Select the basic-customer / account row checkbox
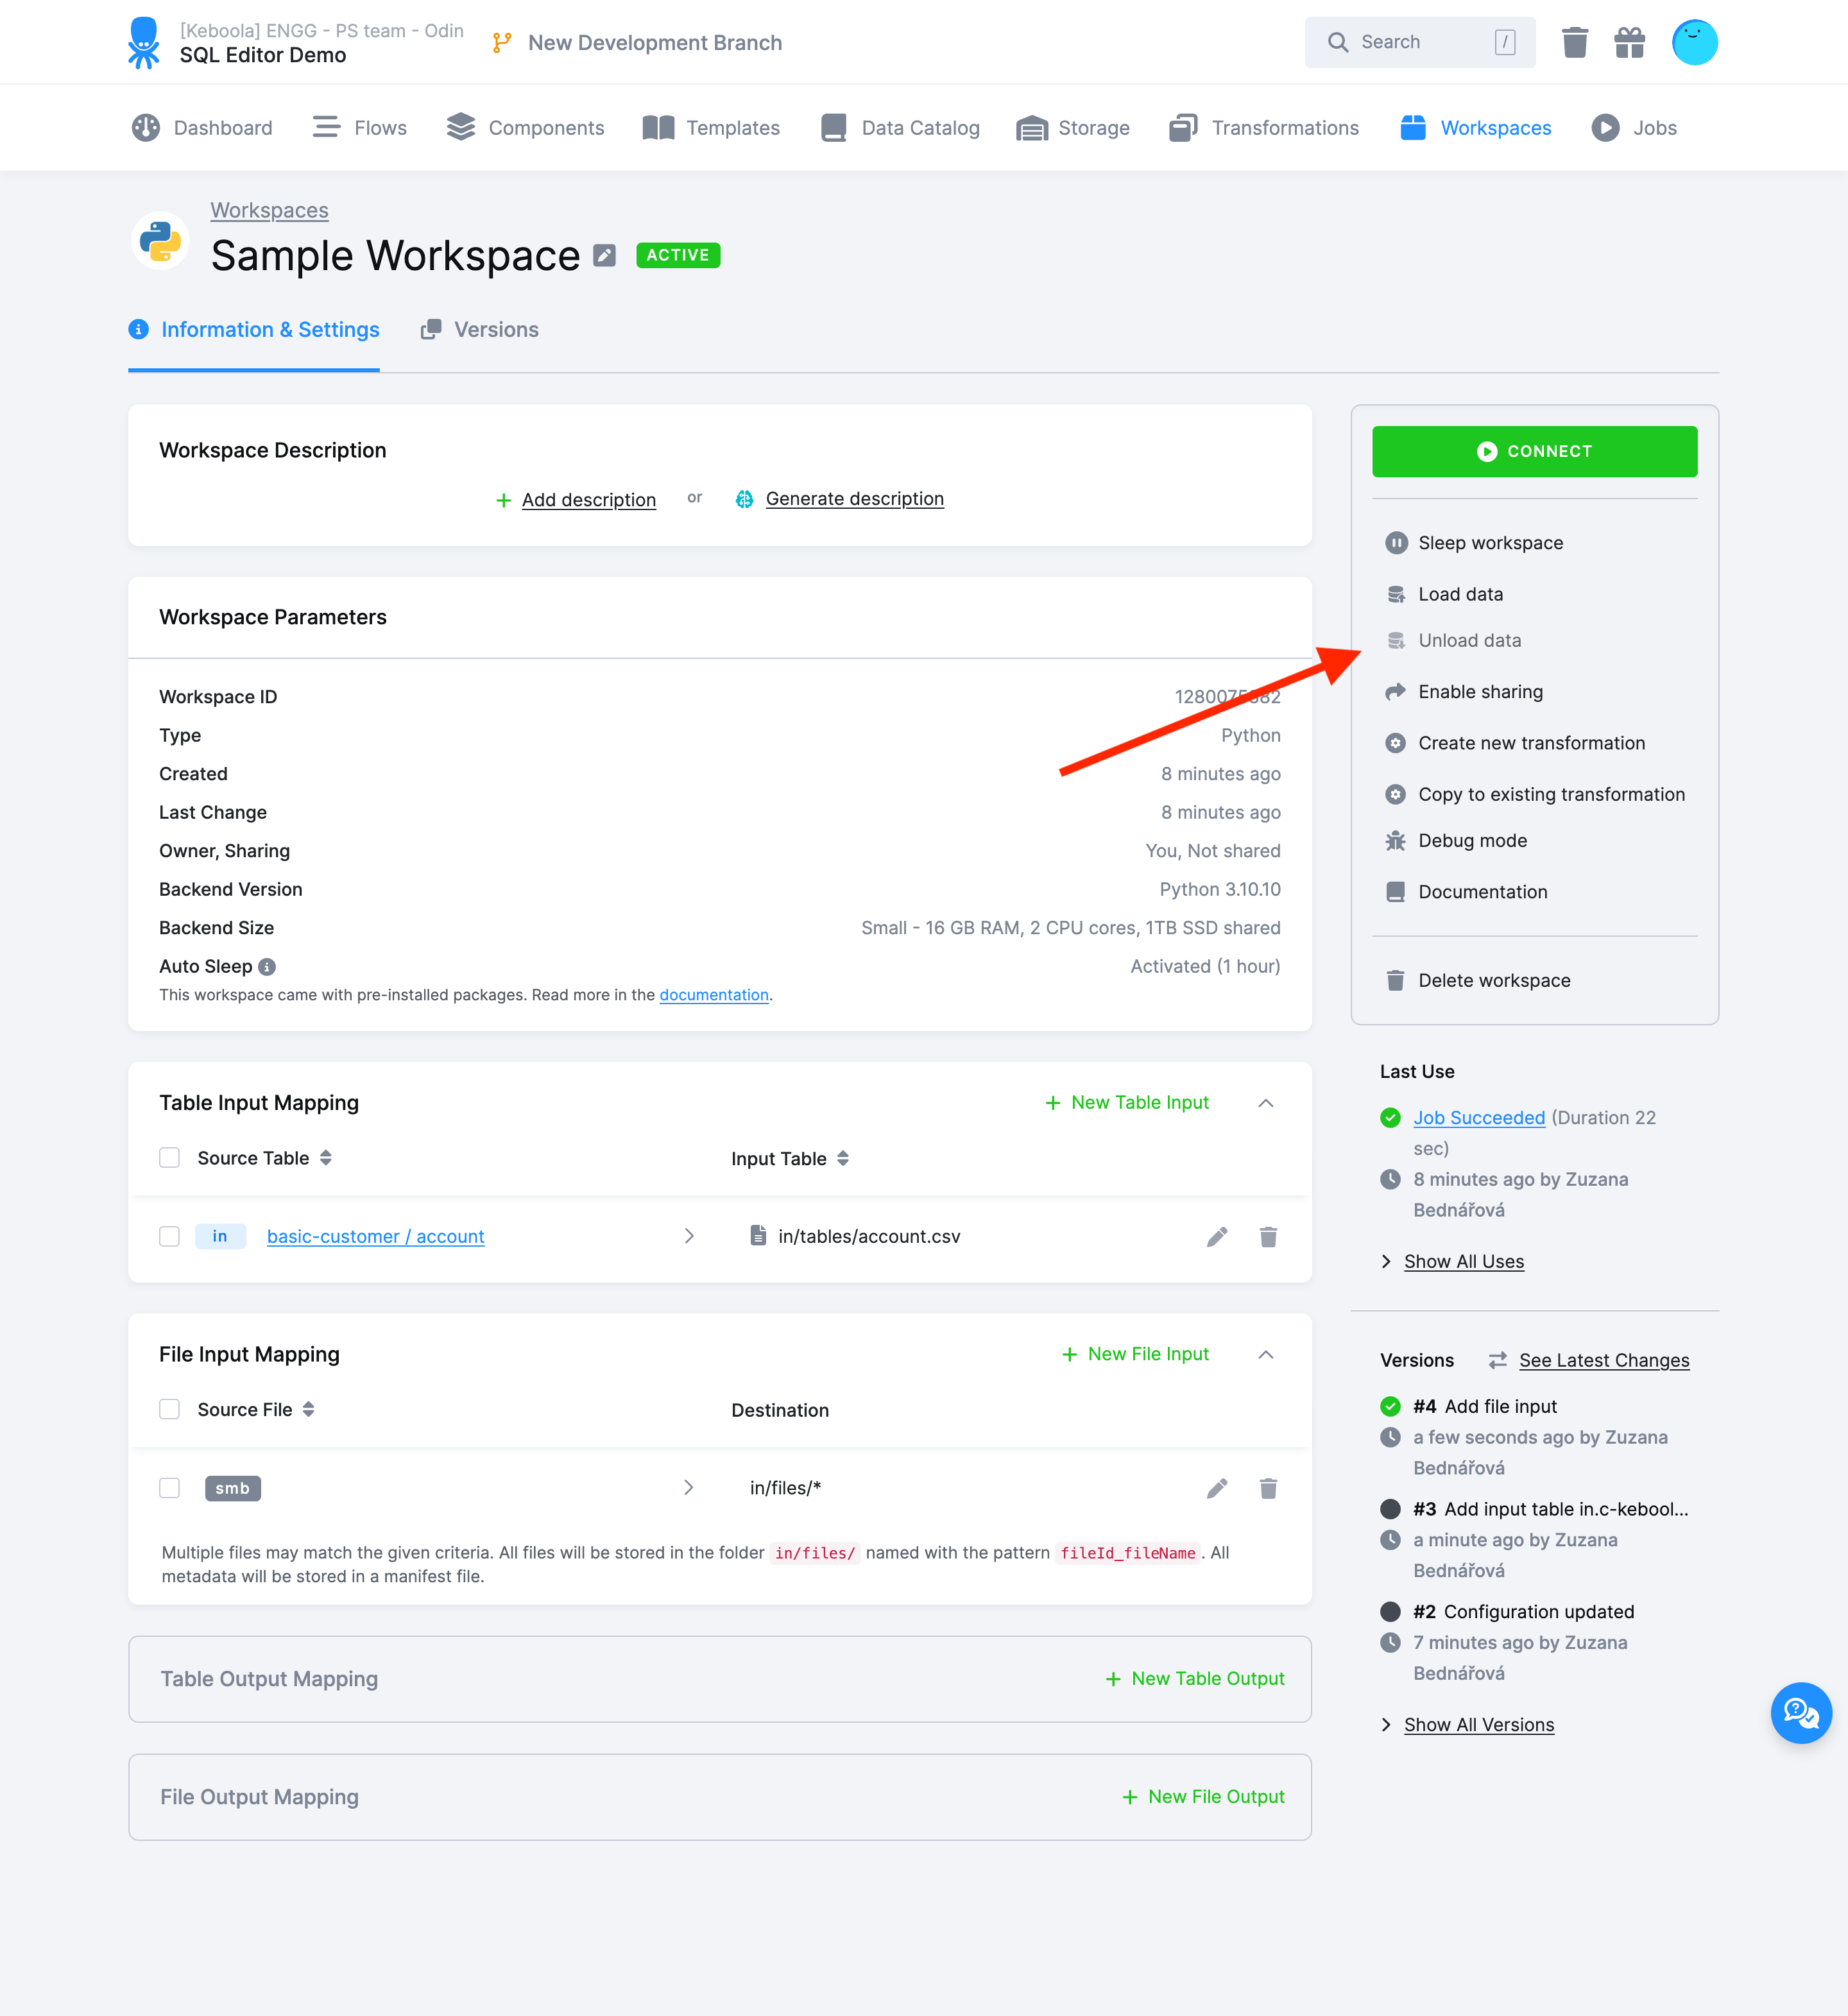 click(169, 1236)
